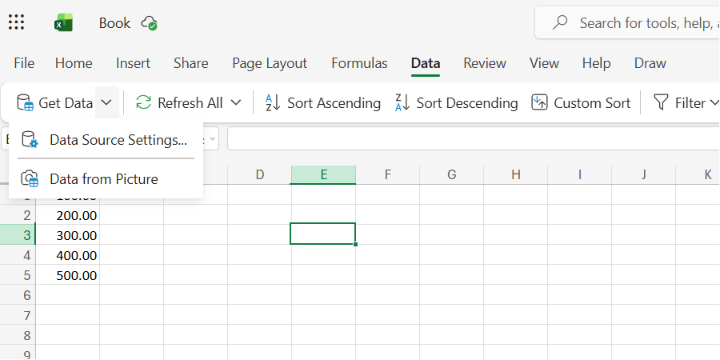
Task: Switch to the Review tab
Action: pos(485,63)
